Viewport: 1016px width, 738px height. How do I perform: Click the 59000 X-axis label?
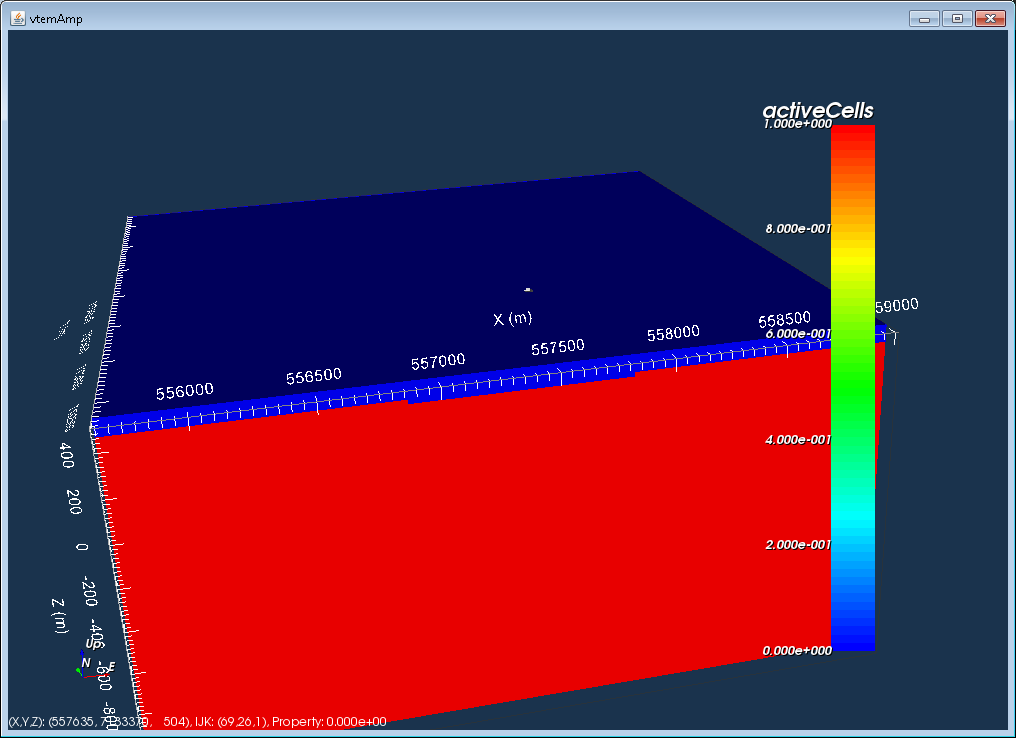pos(897,305)
